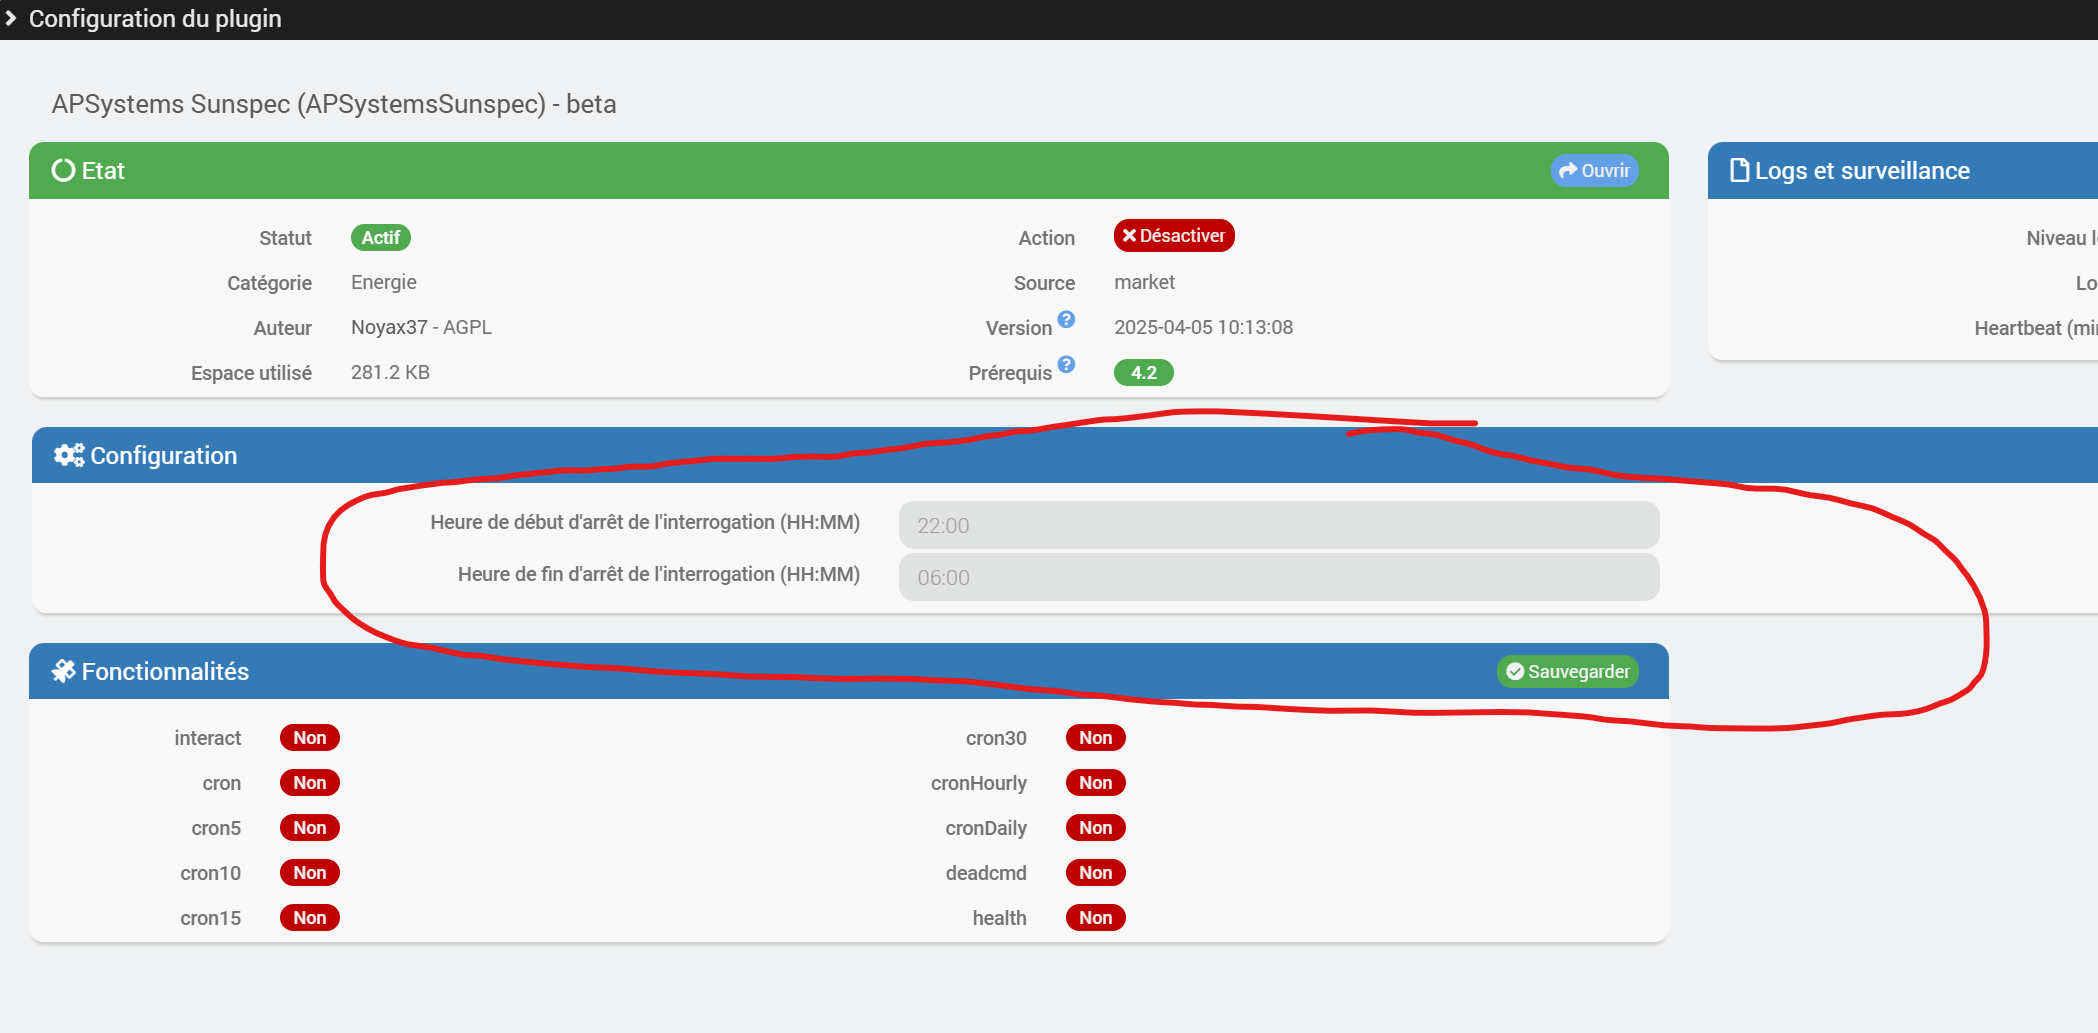Click the Etat circle icon
The image size is (2098, 1033).
click(63, 170)
